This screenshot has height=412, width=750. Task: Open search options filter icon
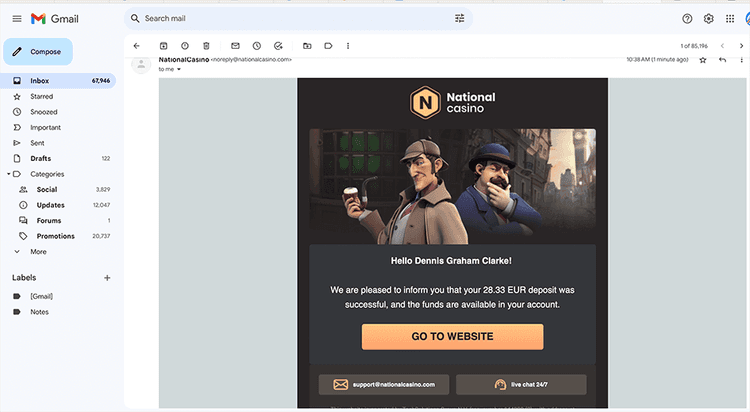459,18
